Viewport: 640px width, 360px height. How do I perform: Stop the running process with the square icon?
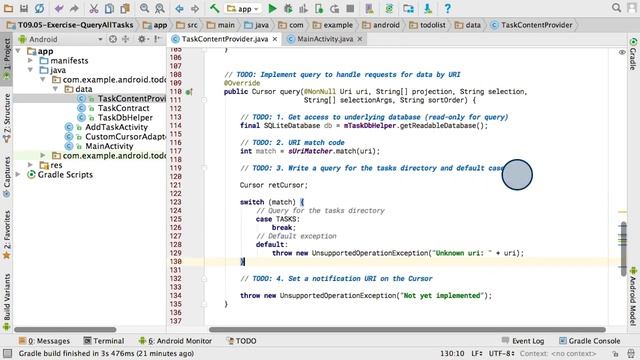click(x=350, y=8)
